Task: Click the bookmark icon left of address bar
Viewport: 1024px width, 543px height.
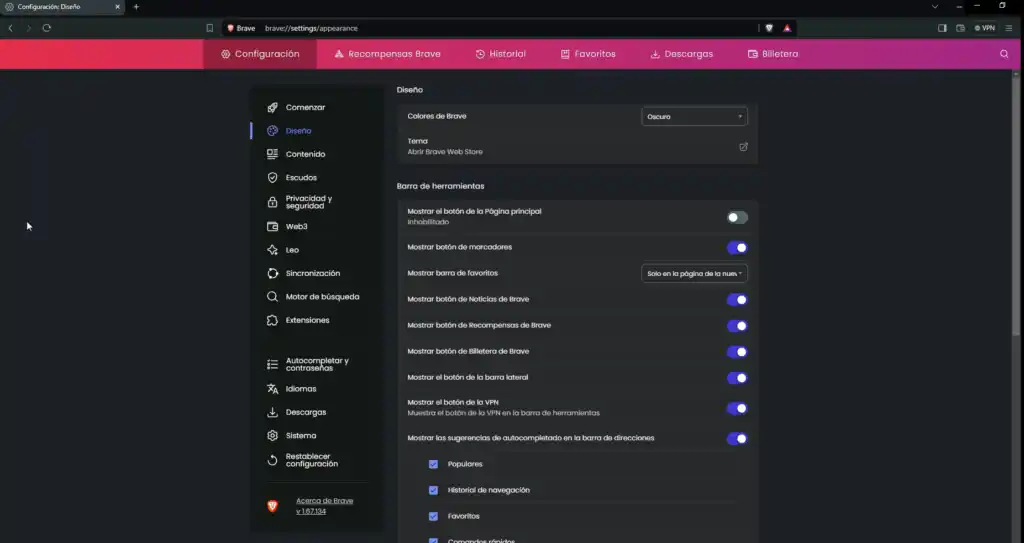Action: click(x=210, y=28)
